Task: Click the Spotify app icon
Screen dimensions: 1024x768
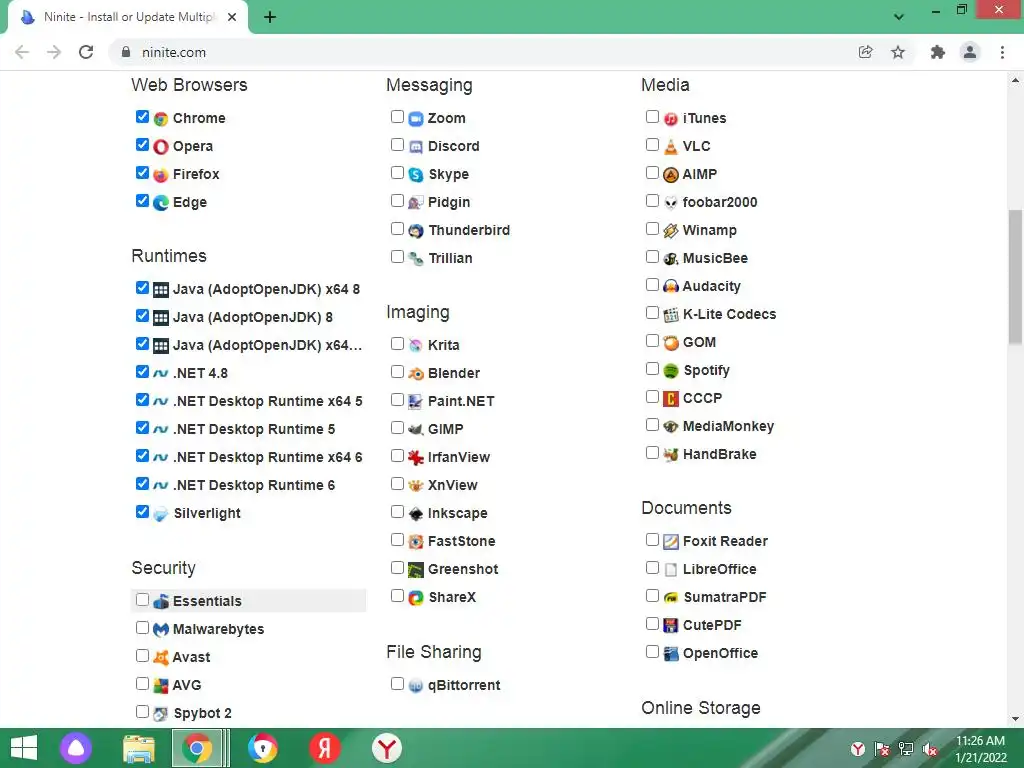Action: coord(671,371)
